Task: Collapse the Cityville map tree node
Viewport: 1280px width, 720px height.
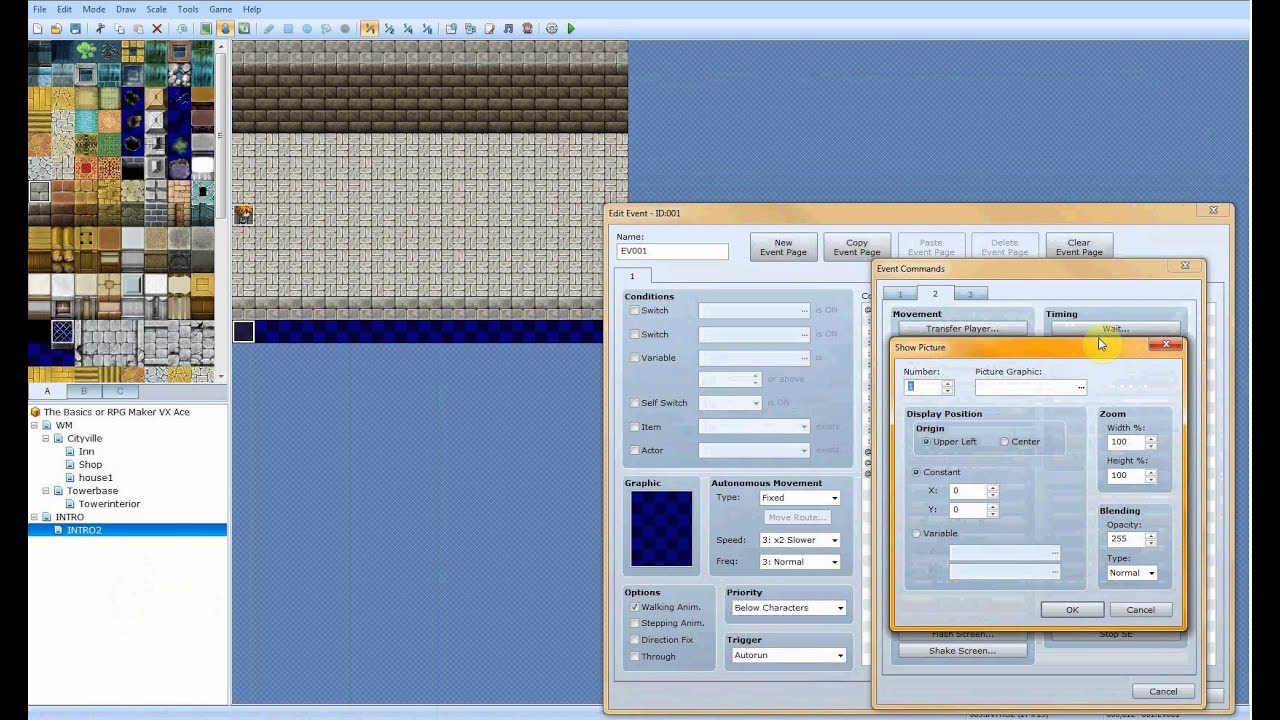Action: [46, 438]
